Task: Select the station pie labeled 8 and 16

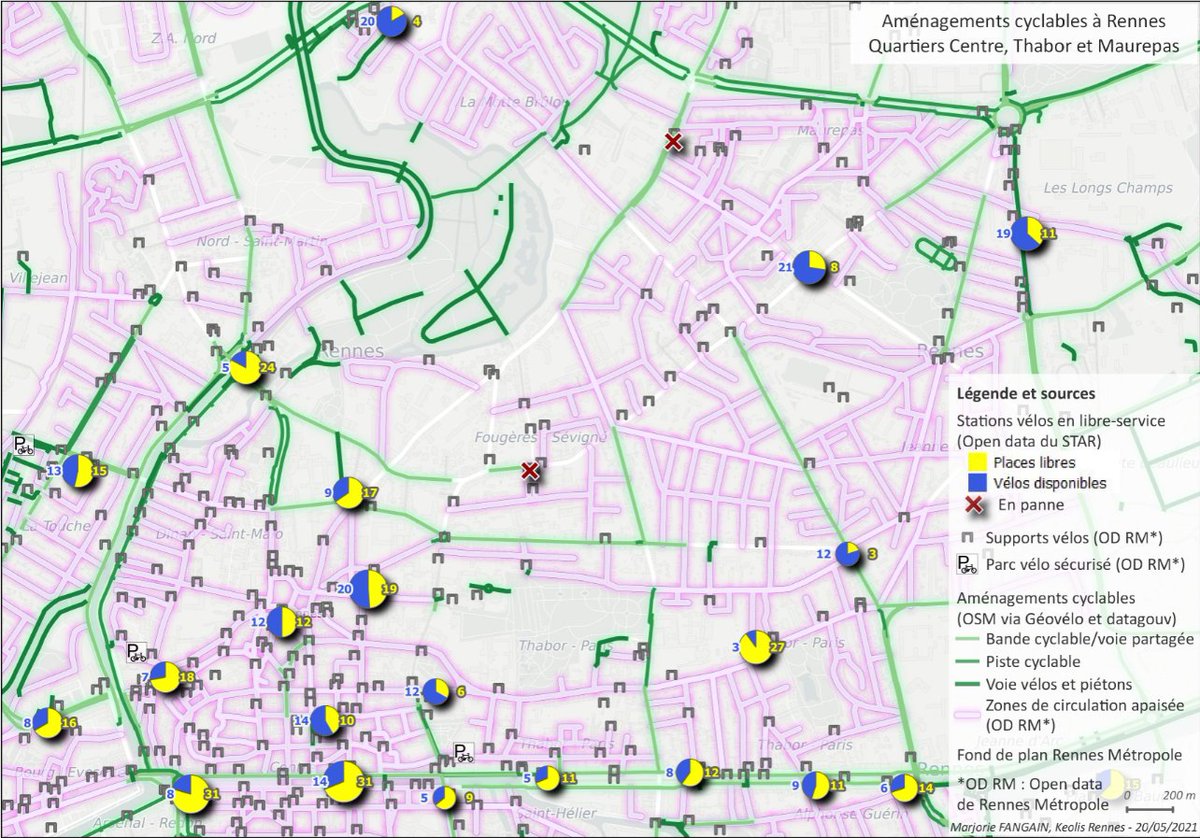Action: (x=47, y=722)
